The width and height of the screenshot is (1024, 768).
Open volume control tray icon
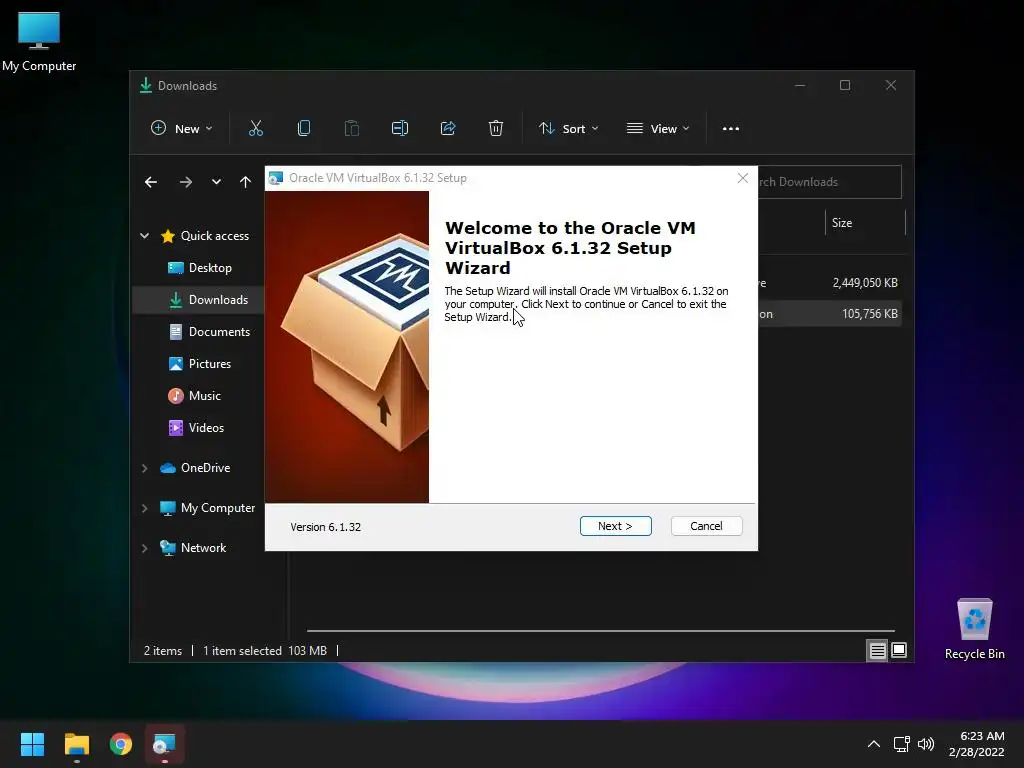tap(926, 744)
